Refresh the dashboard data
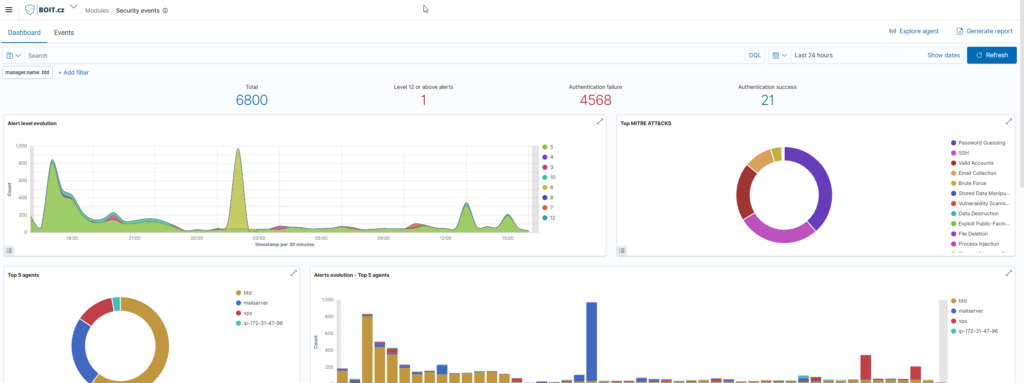This screenshot has height=383, width=1024. tap(991, 56)
